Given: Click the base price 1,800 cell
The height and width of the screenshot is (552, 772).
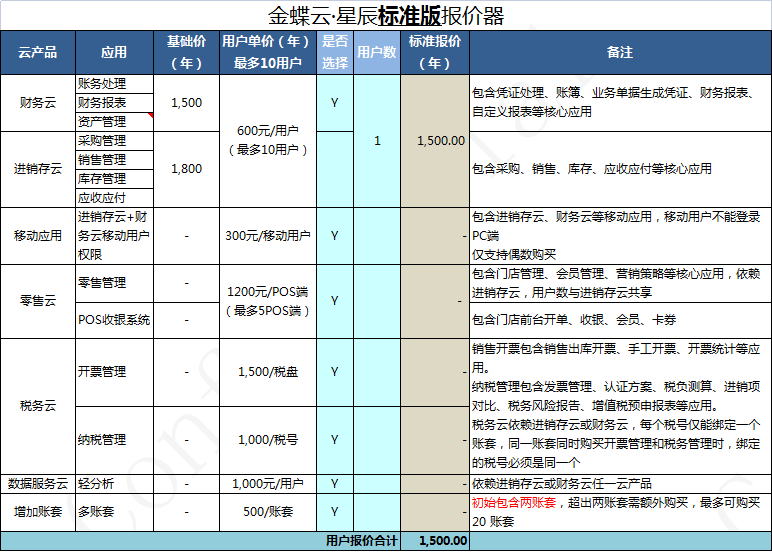Looking at the screenshot, I should tap(187, 169).
